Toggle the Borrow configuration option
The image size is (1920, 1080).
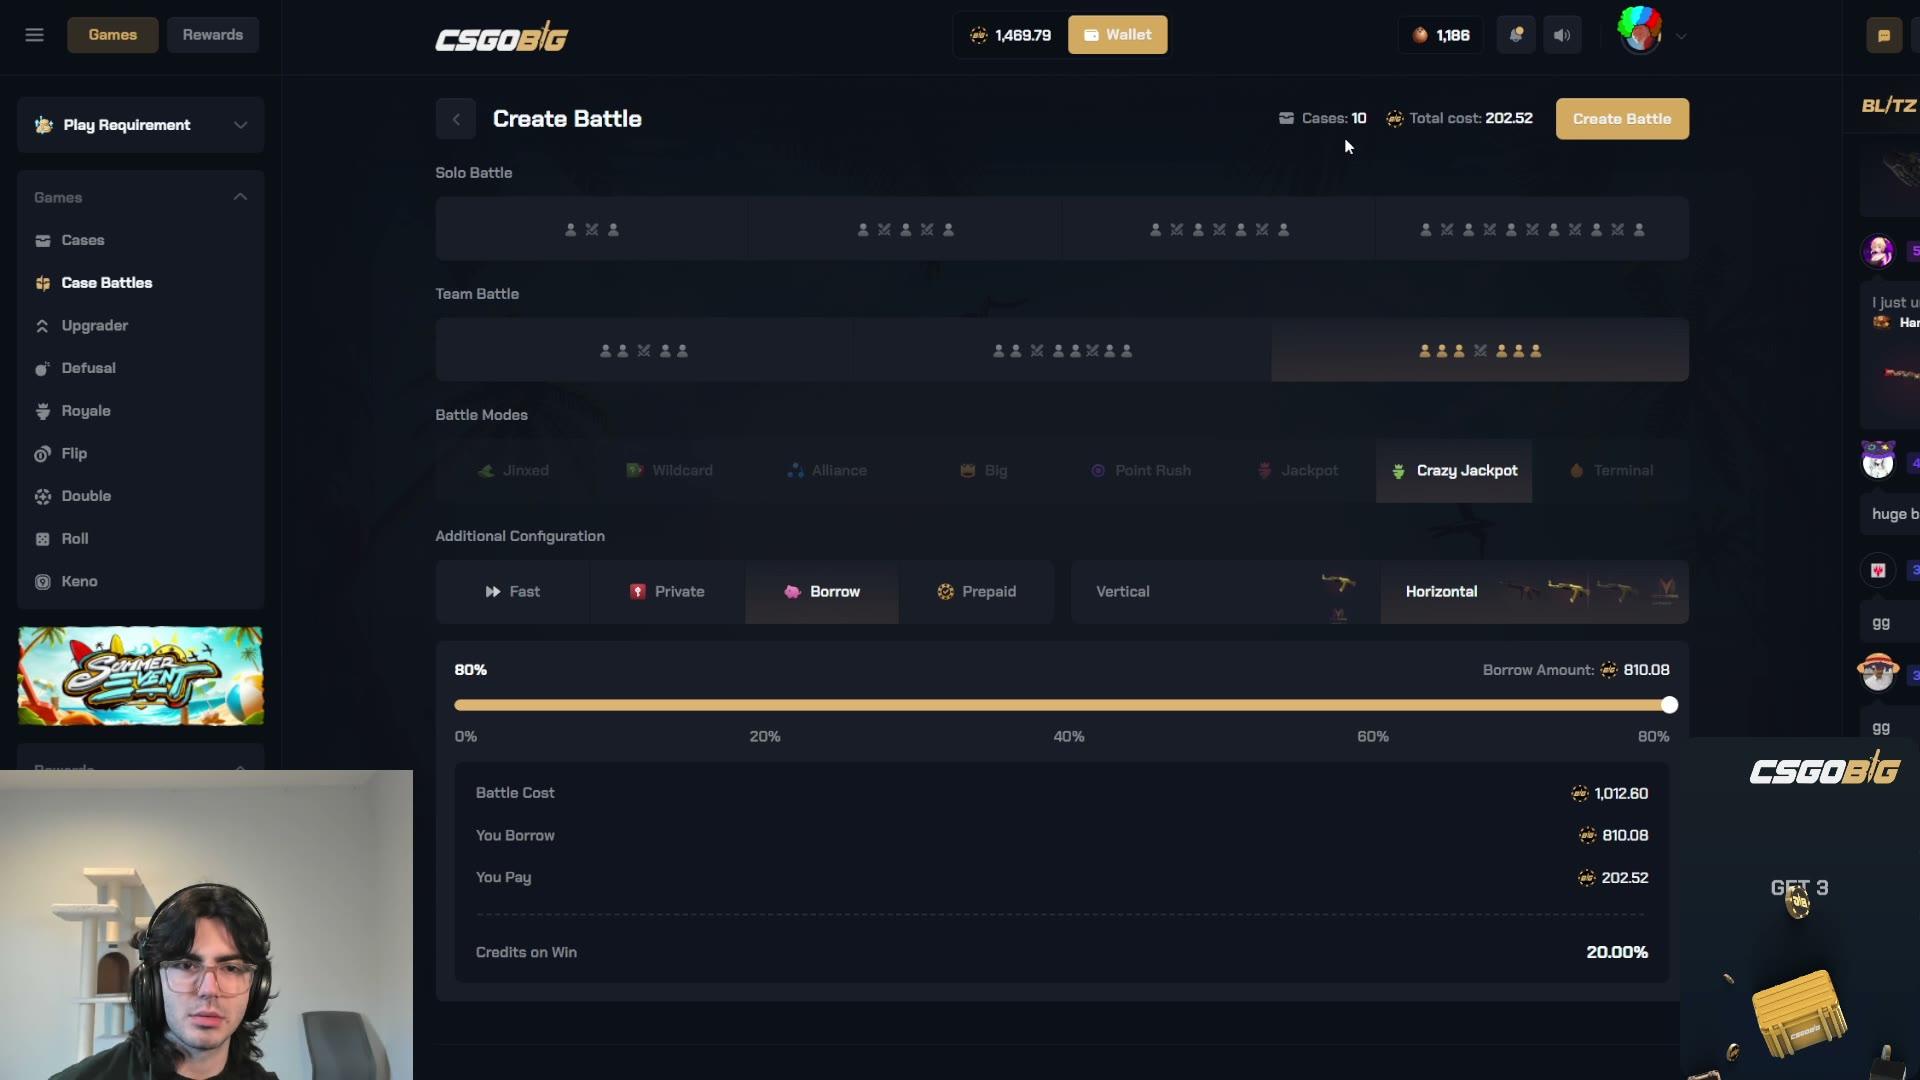pos(821,592)
